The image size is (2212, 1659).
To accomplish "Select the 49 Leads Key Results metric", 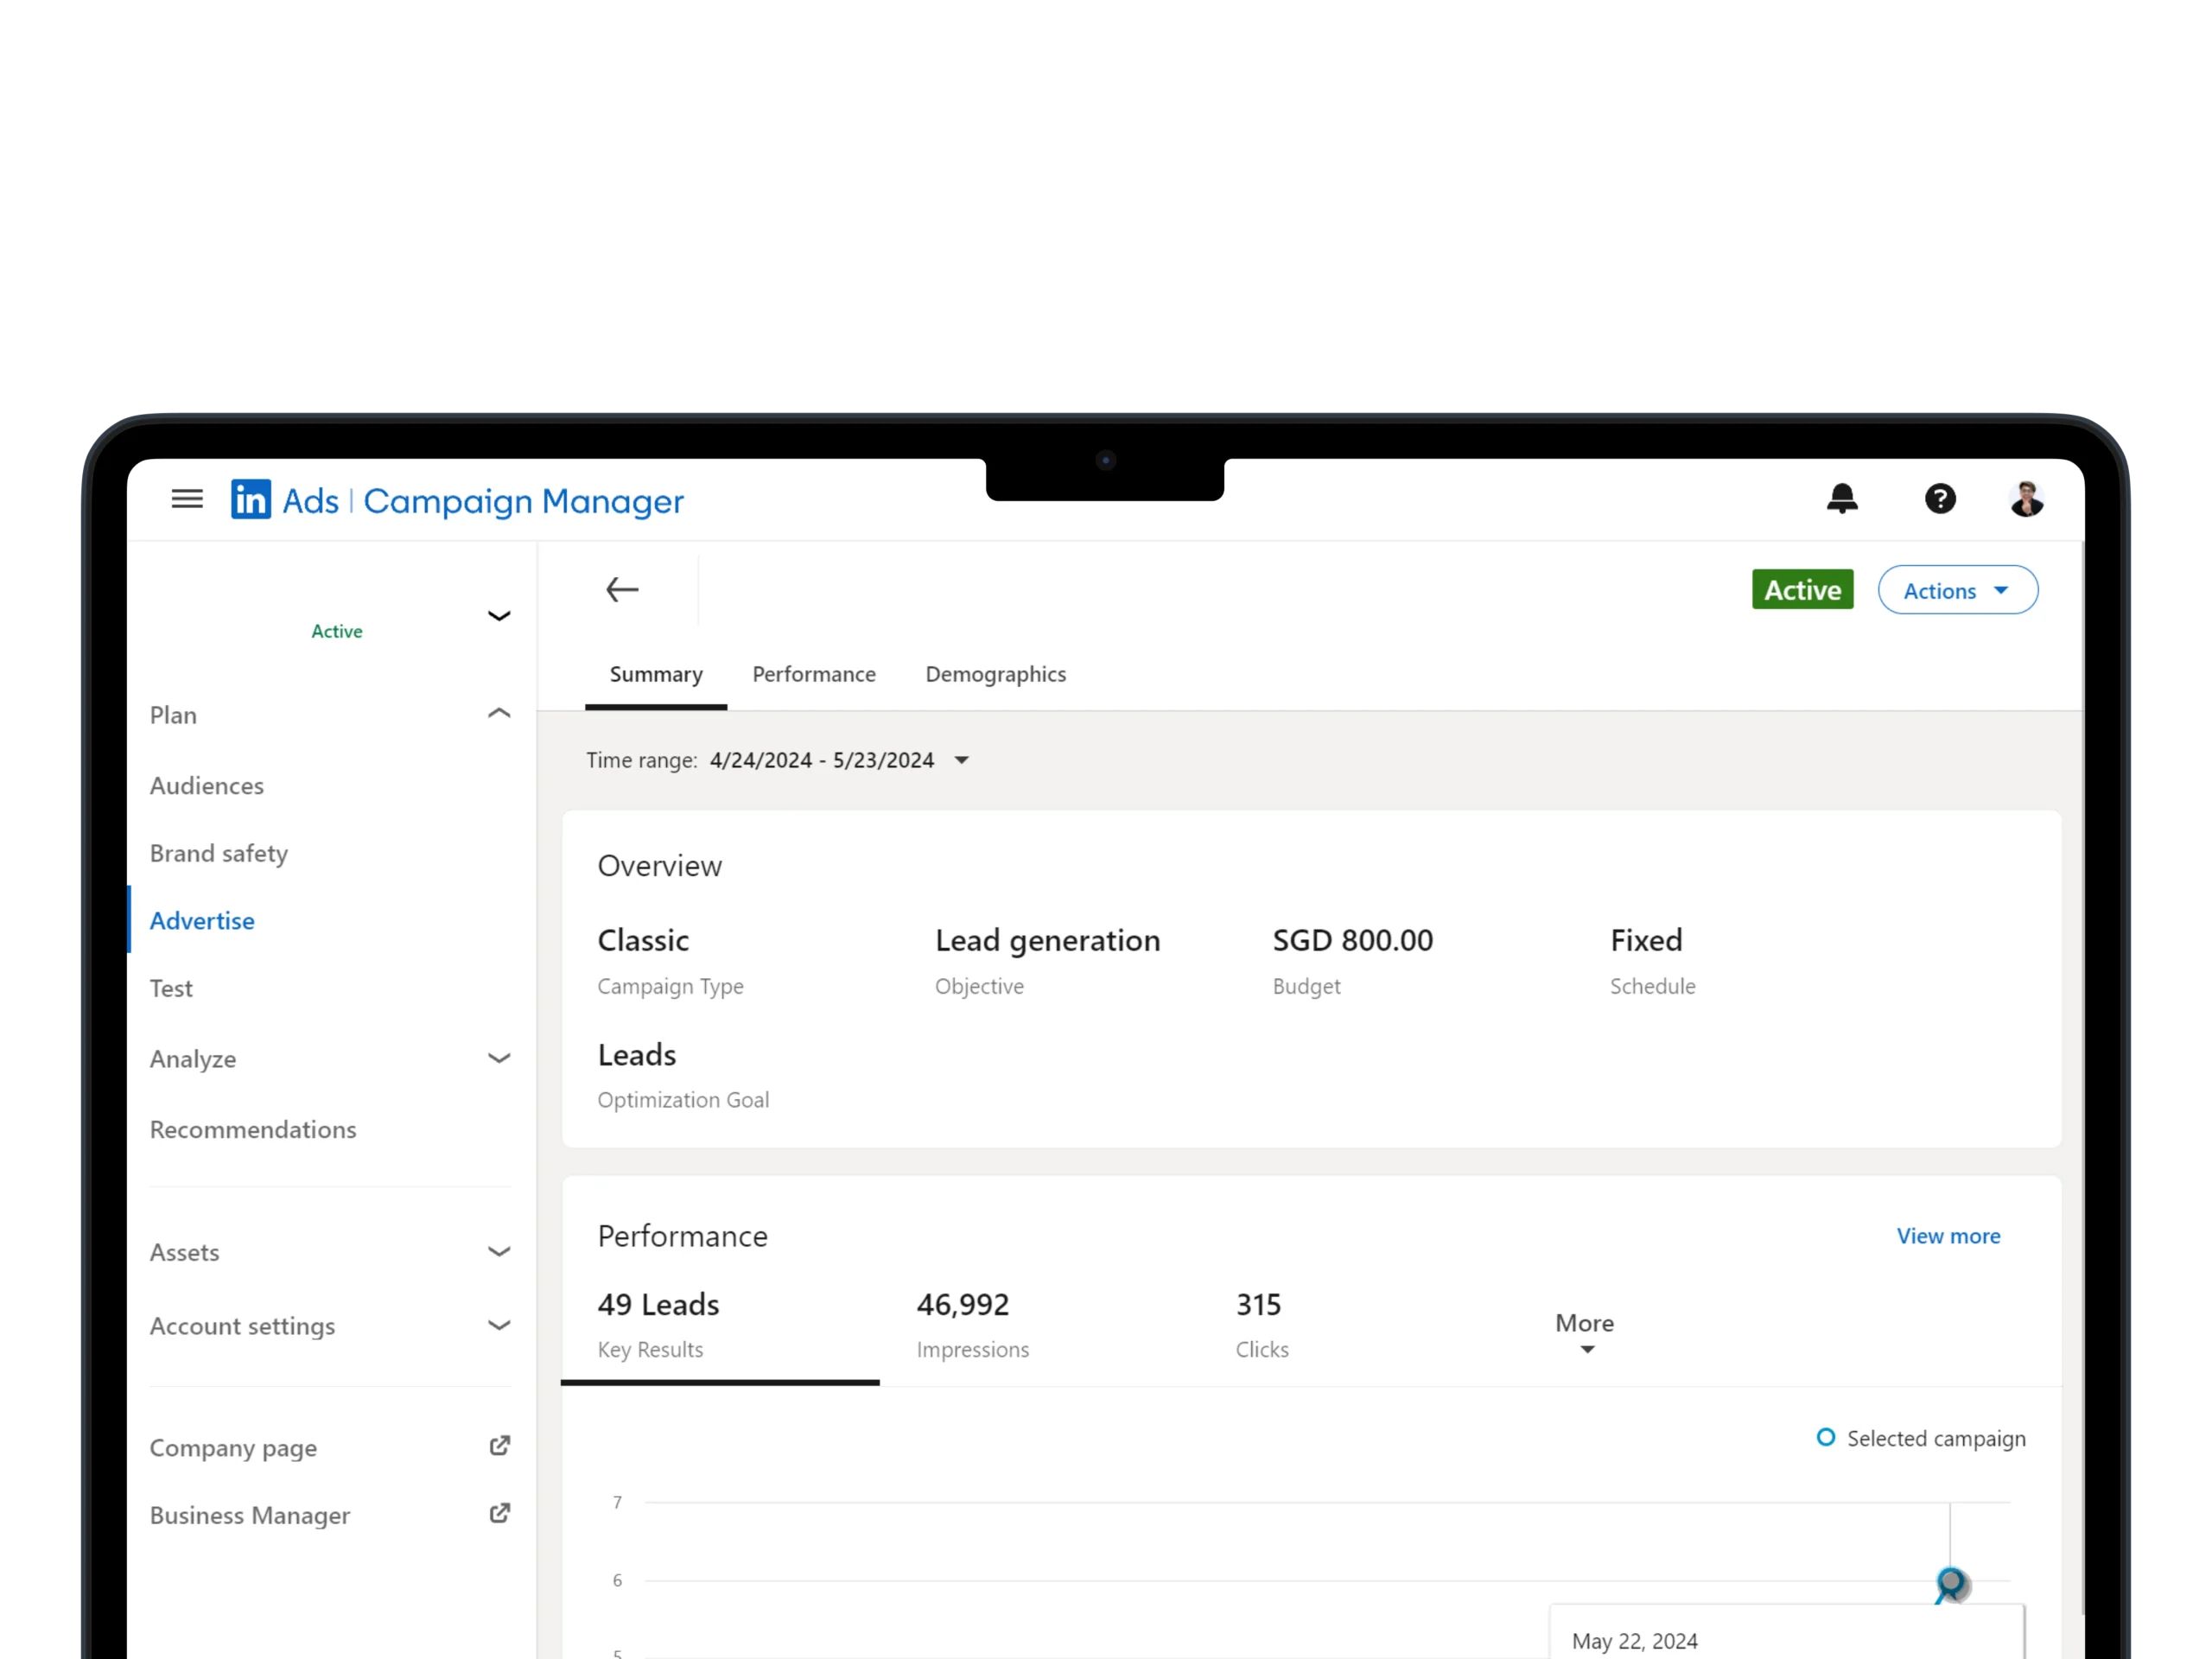I will tap(720, 1325).
